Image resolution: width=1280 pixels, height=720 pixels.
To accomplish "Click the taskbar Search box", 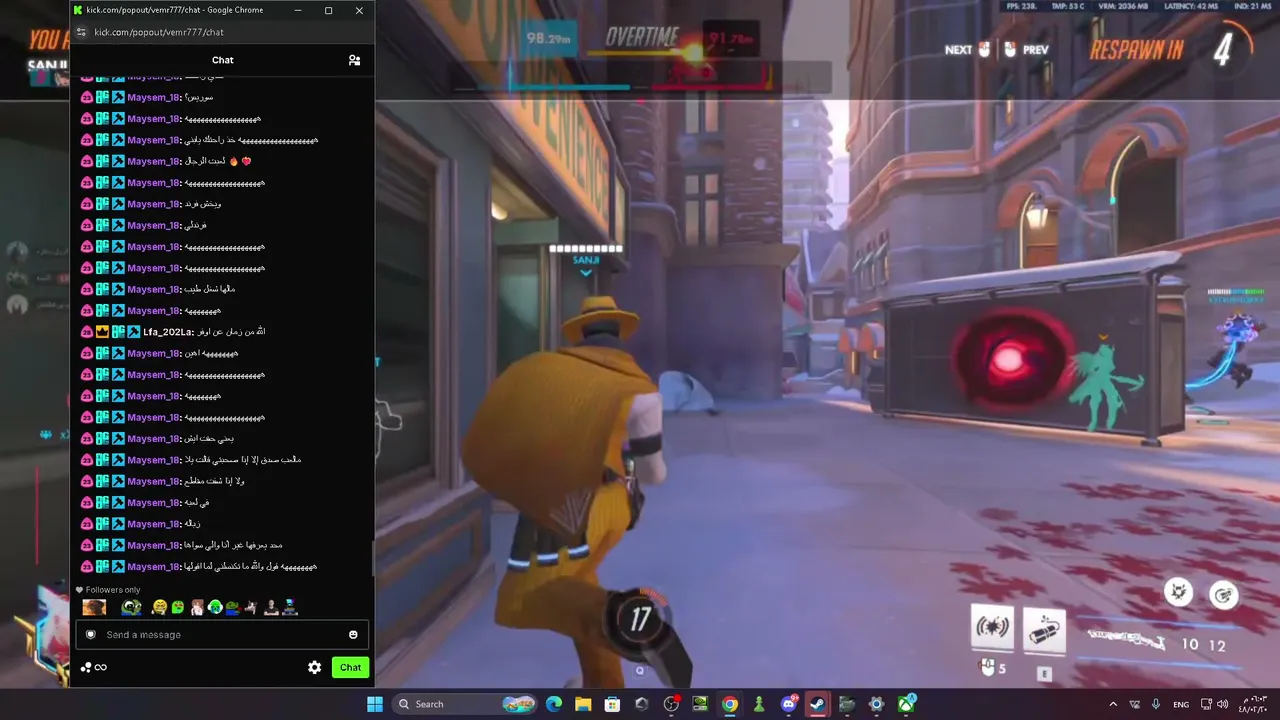I will click(x=466, y=704).
